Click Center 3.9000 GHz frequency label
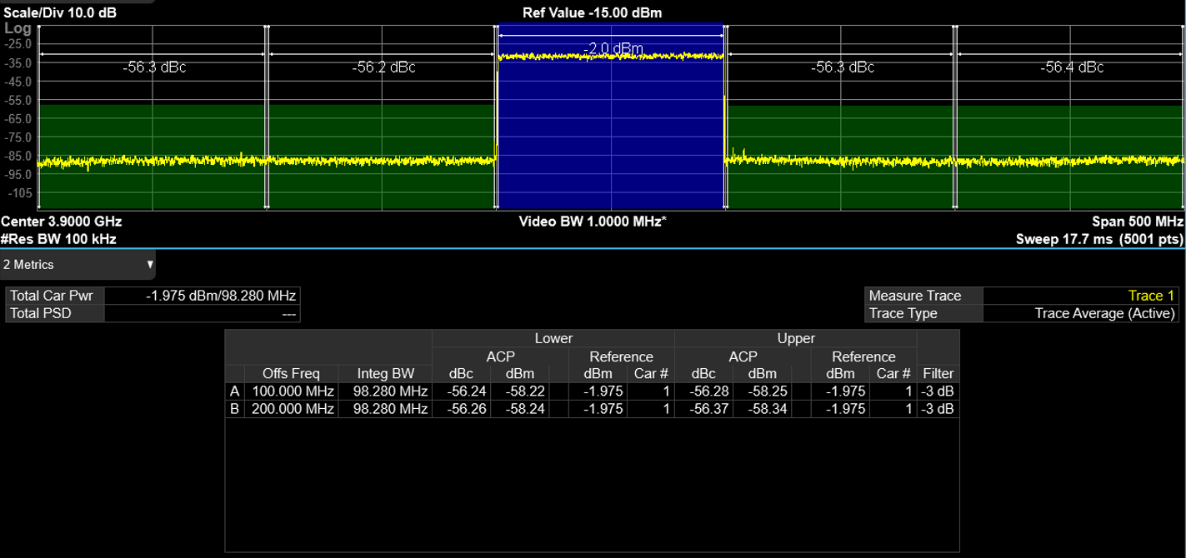Viewport: 1186px width, 558px height. tap(62, 221)
